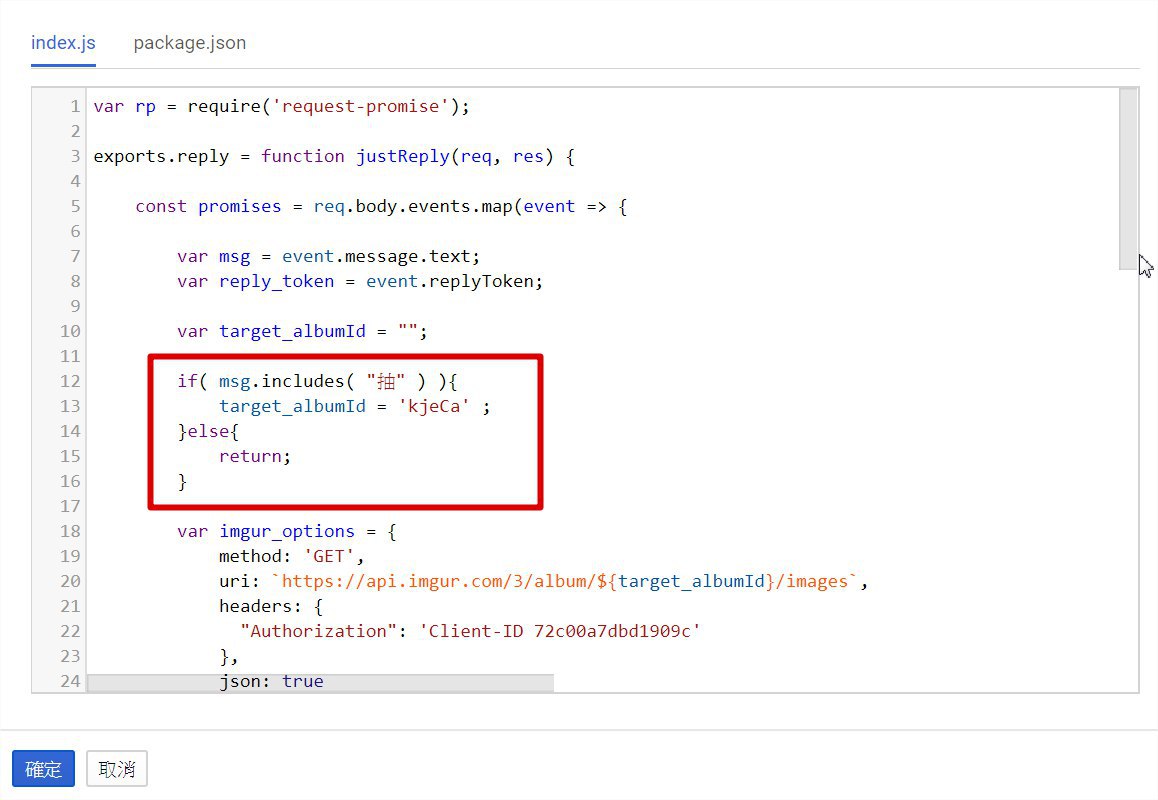Click the 取消 cancel button
1158x800 pixels.
117,769
